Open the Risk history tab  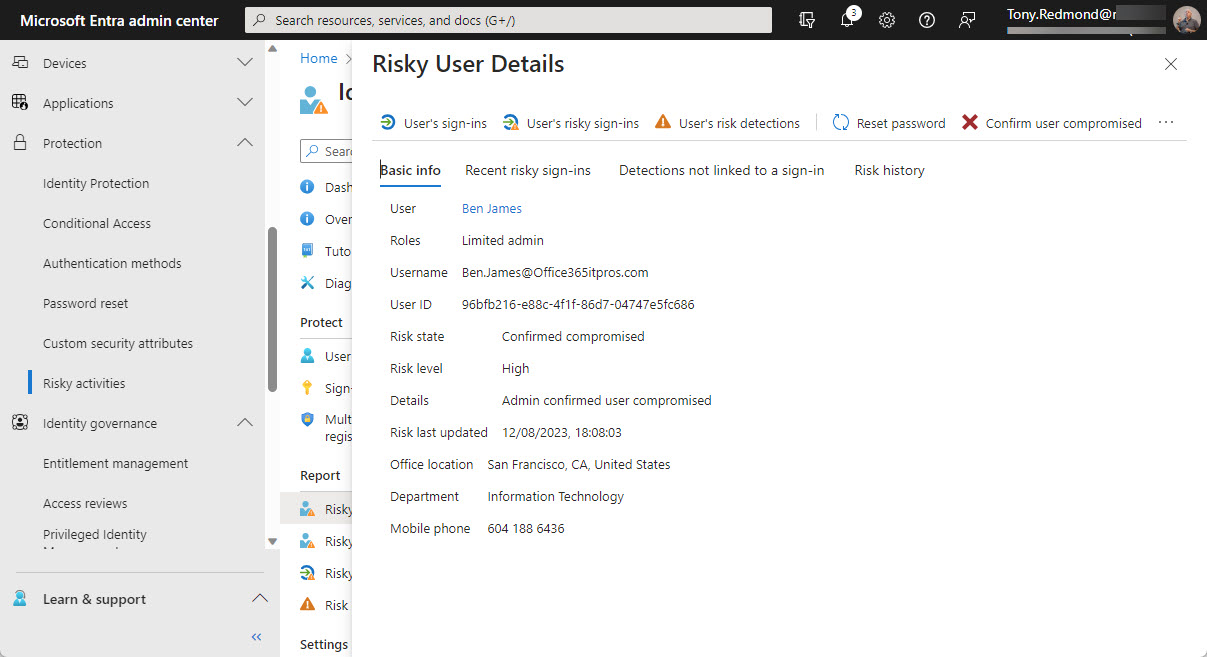point(889,170)
